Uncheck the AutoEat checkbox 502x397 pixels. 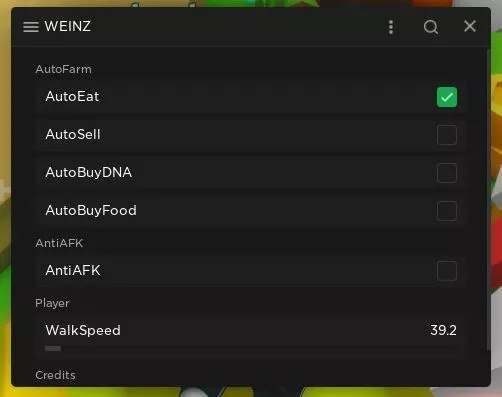coord(447,97)
